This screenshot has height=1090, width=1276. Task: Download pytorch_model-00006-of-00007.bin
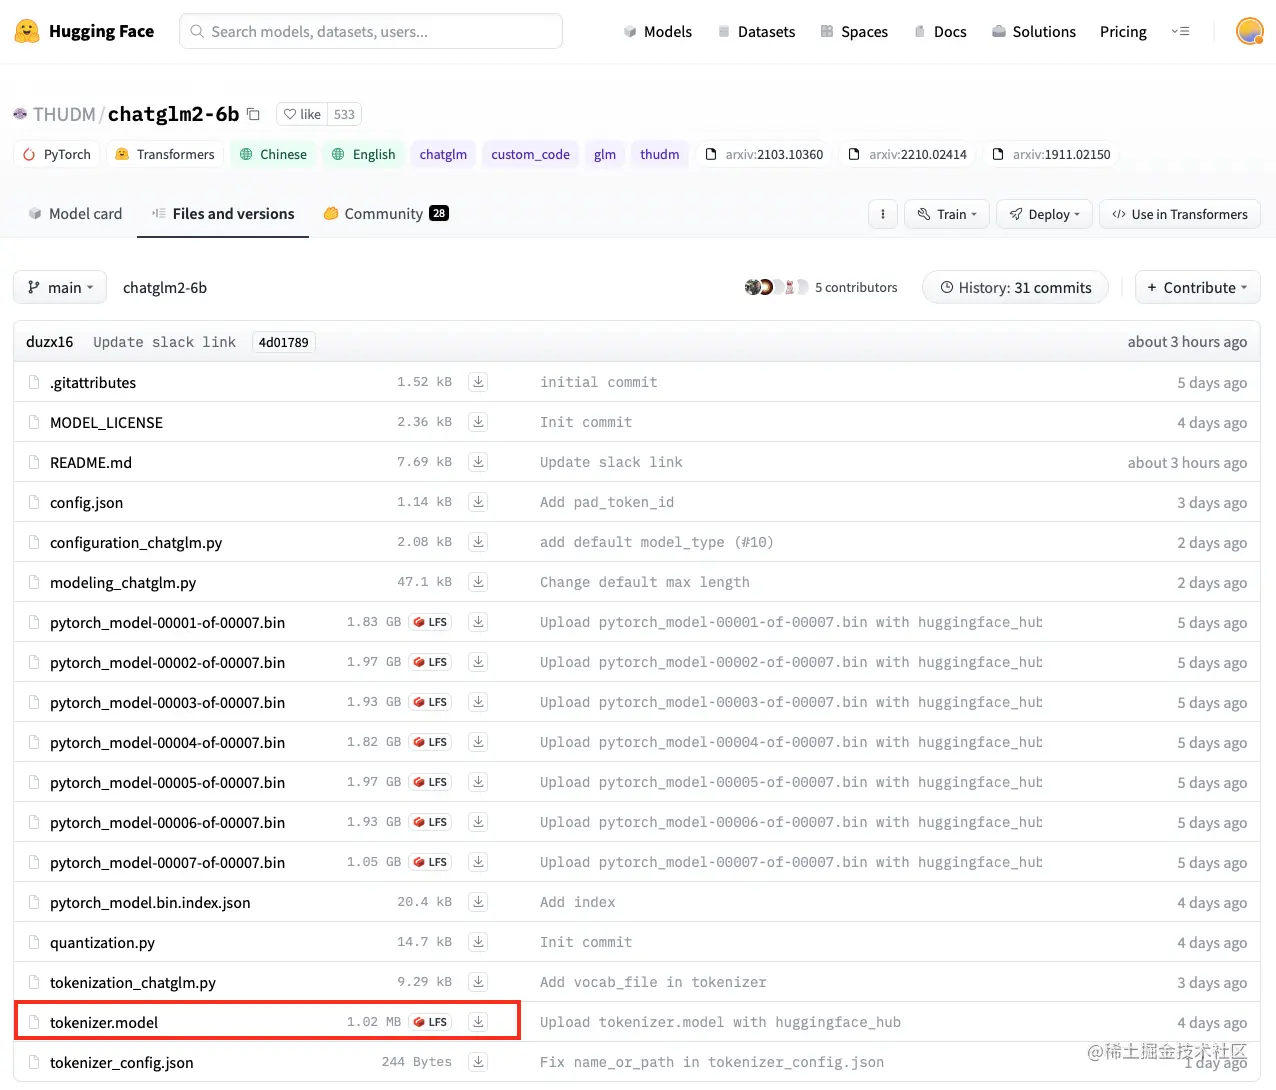479,822
